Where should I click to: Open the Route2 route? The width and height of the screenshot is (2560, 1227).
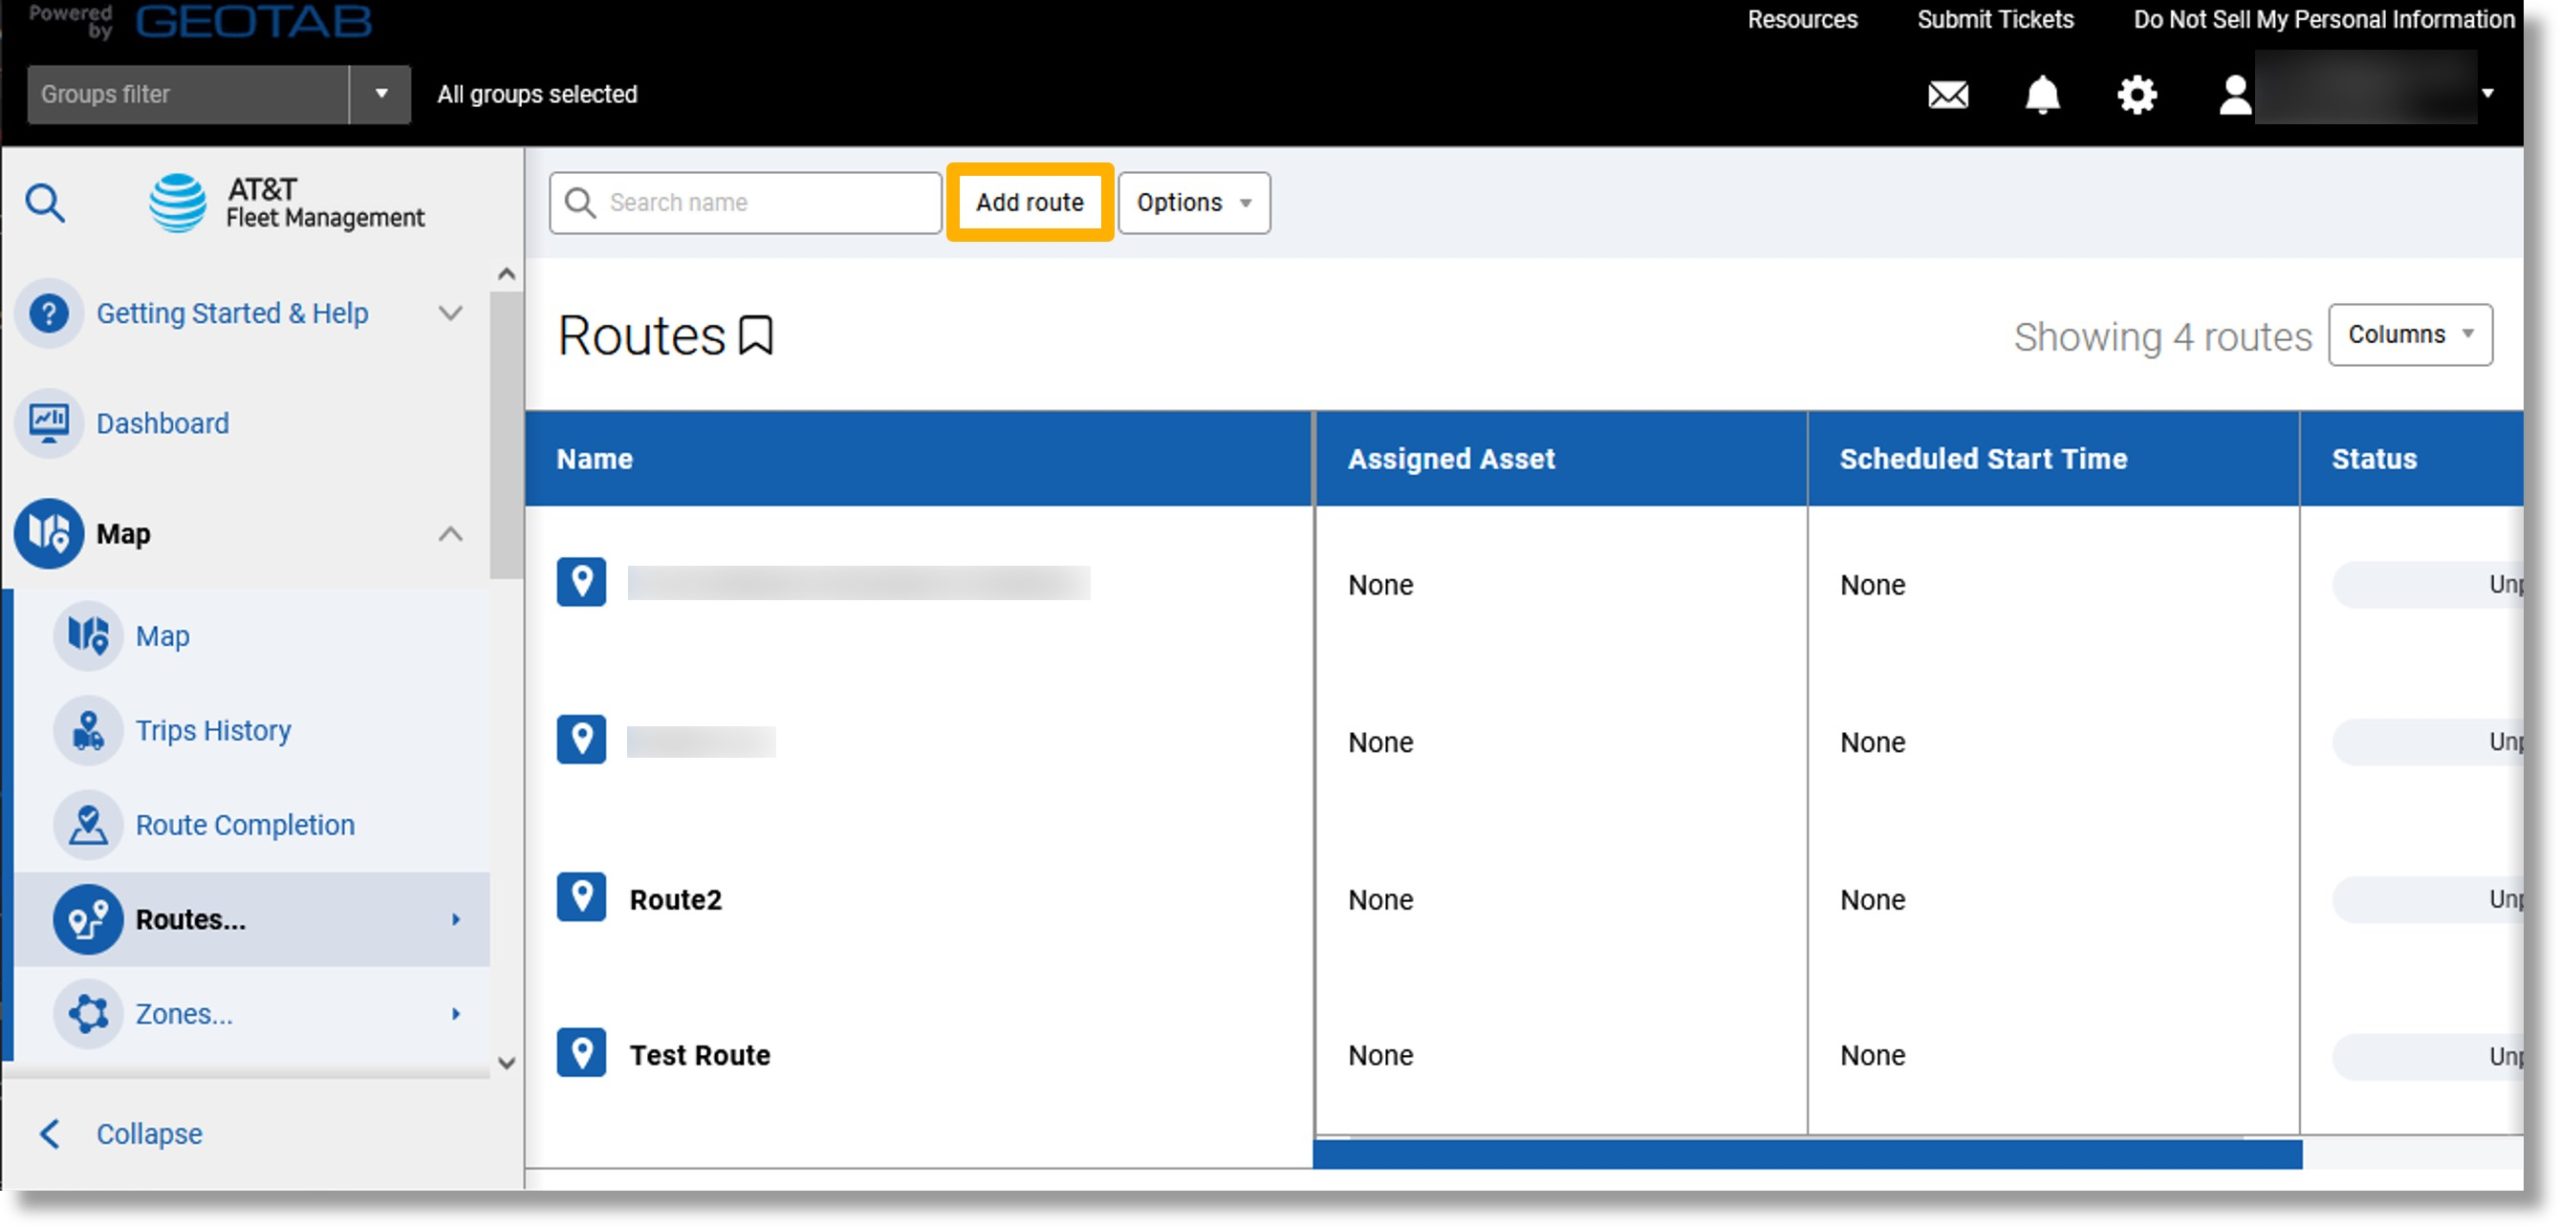tap(675, 899)
